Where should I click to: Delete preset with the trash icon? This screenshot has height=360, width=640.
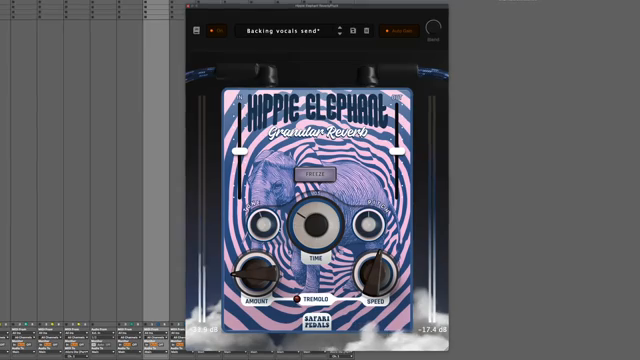[367, 31]
